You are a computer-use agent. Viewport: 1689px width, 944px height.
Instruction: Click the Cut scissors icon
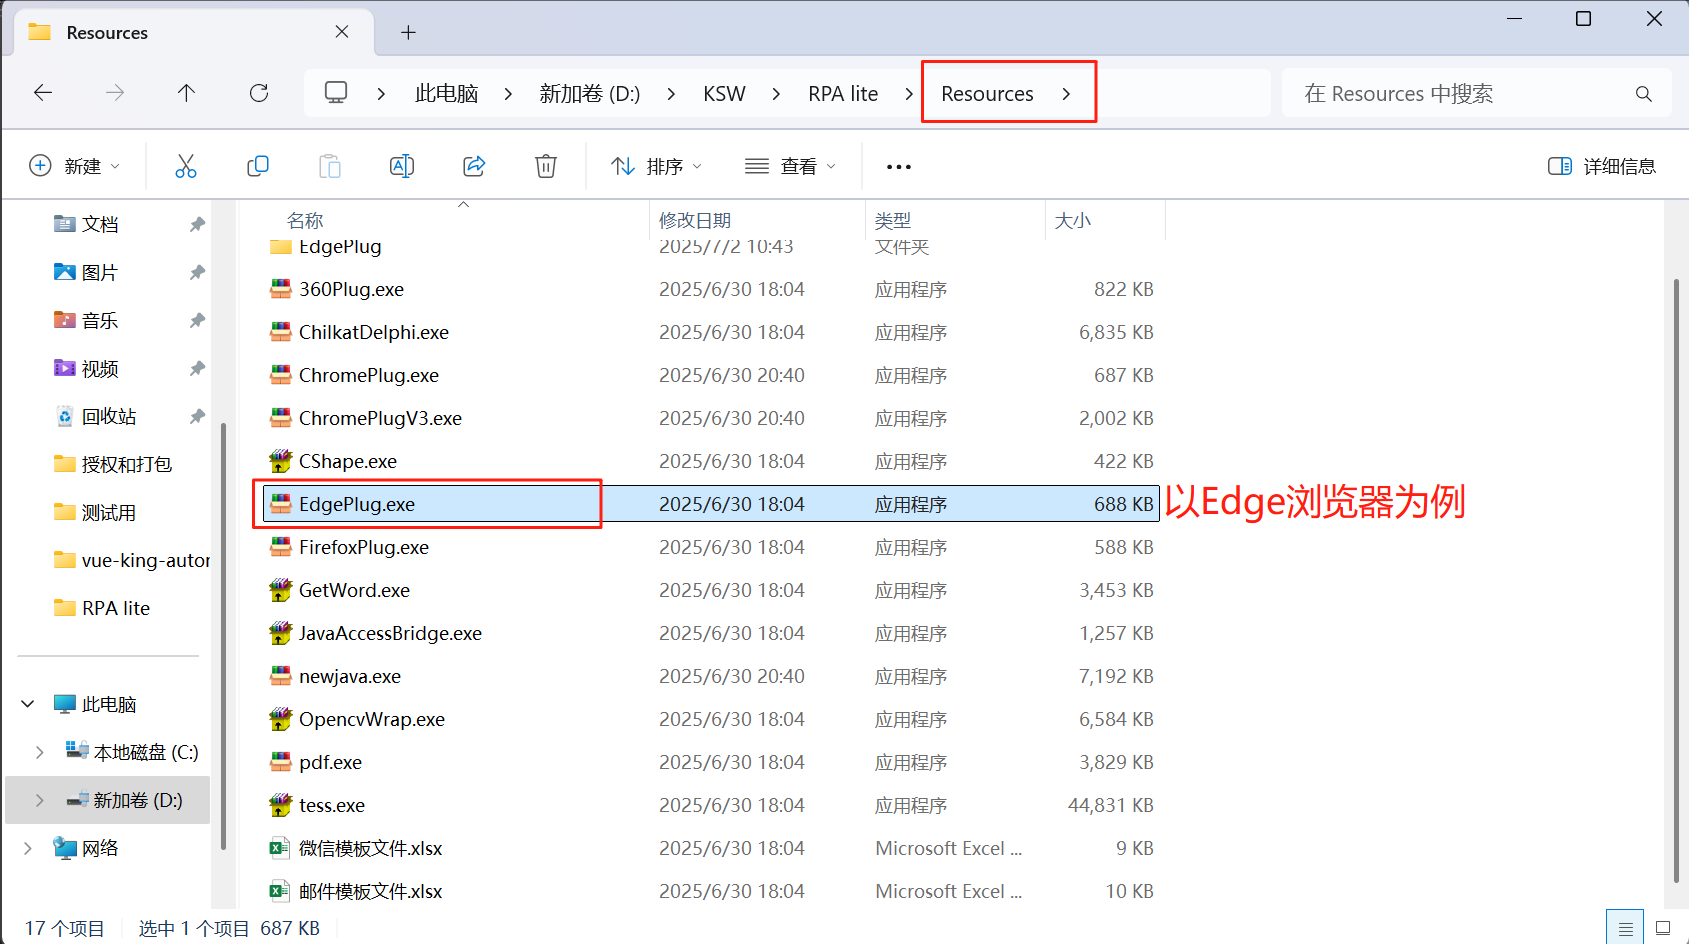pos(186,166)
